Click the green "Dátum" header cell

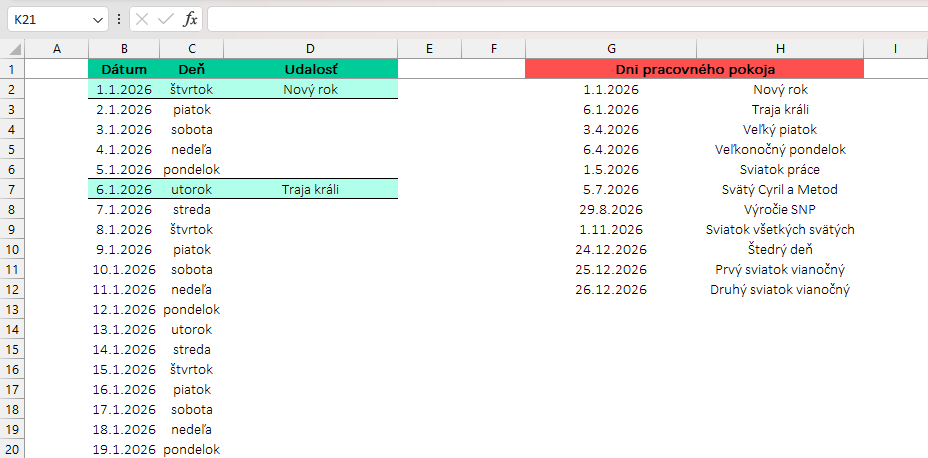tap(124, 69)
